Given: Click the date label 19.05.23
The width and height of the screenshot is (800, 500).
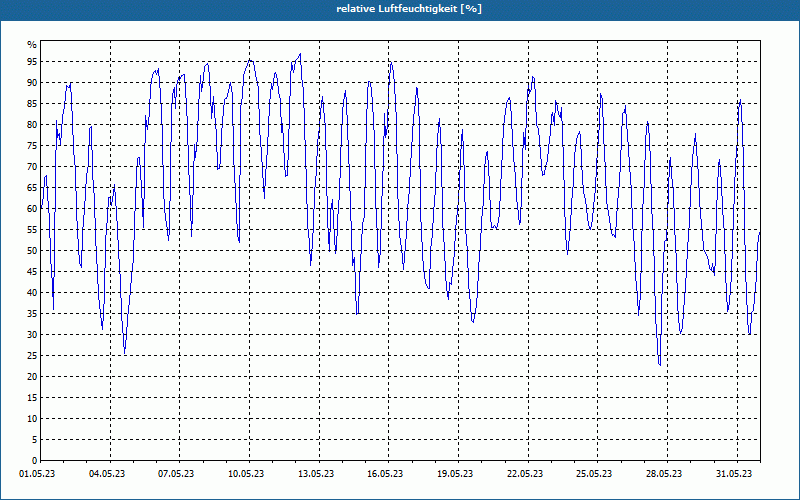Looking at the screenshot, I should pos(455,474).
